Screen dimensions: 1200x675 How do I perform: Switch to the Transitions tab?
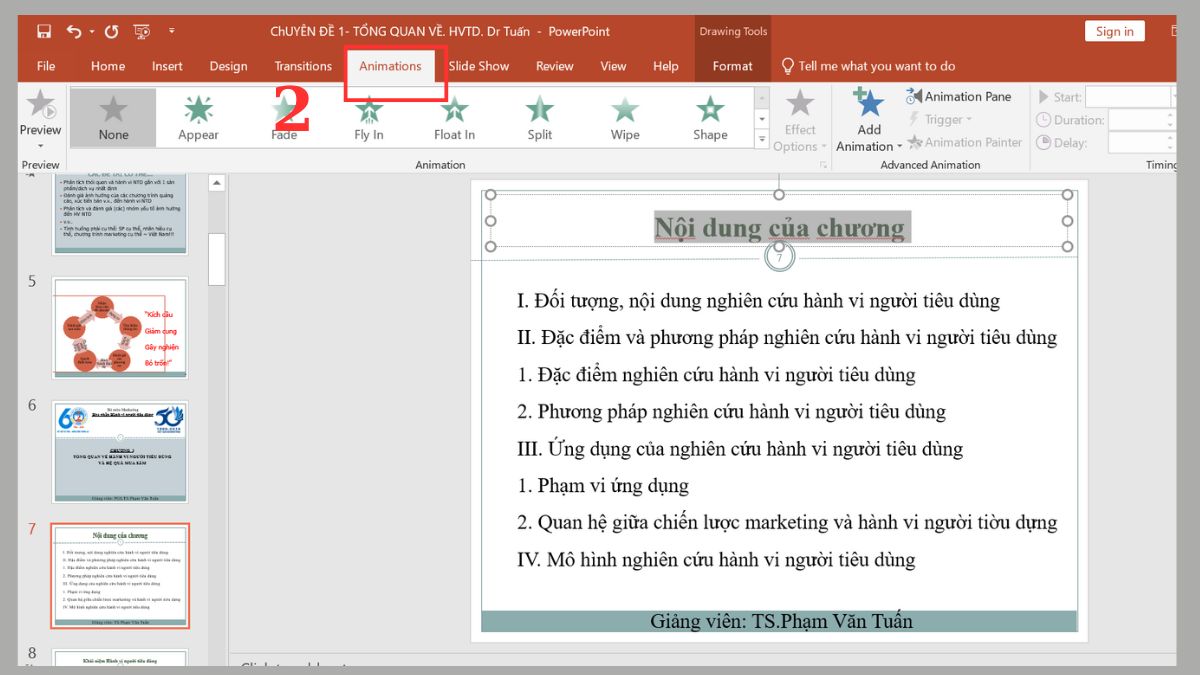pos(303,66)
